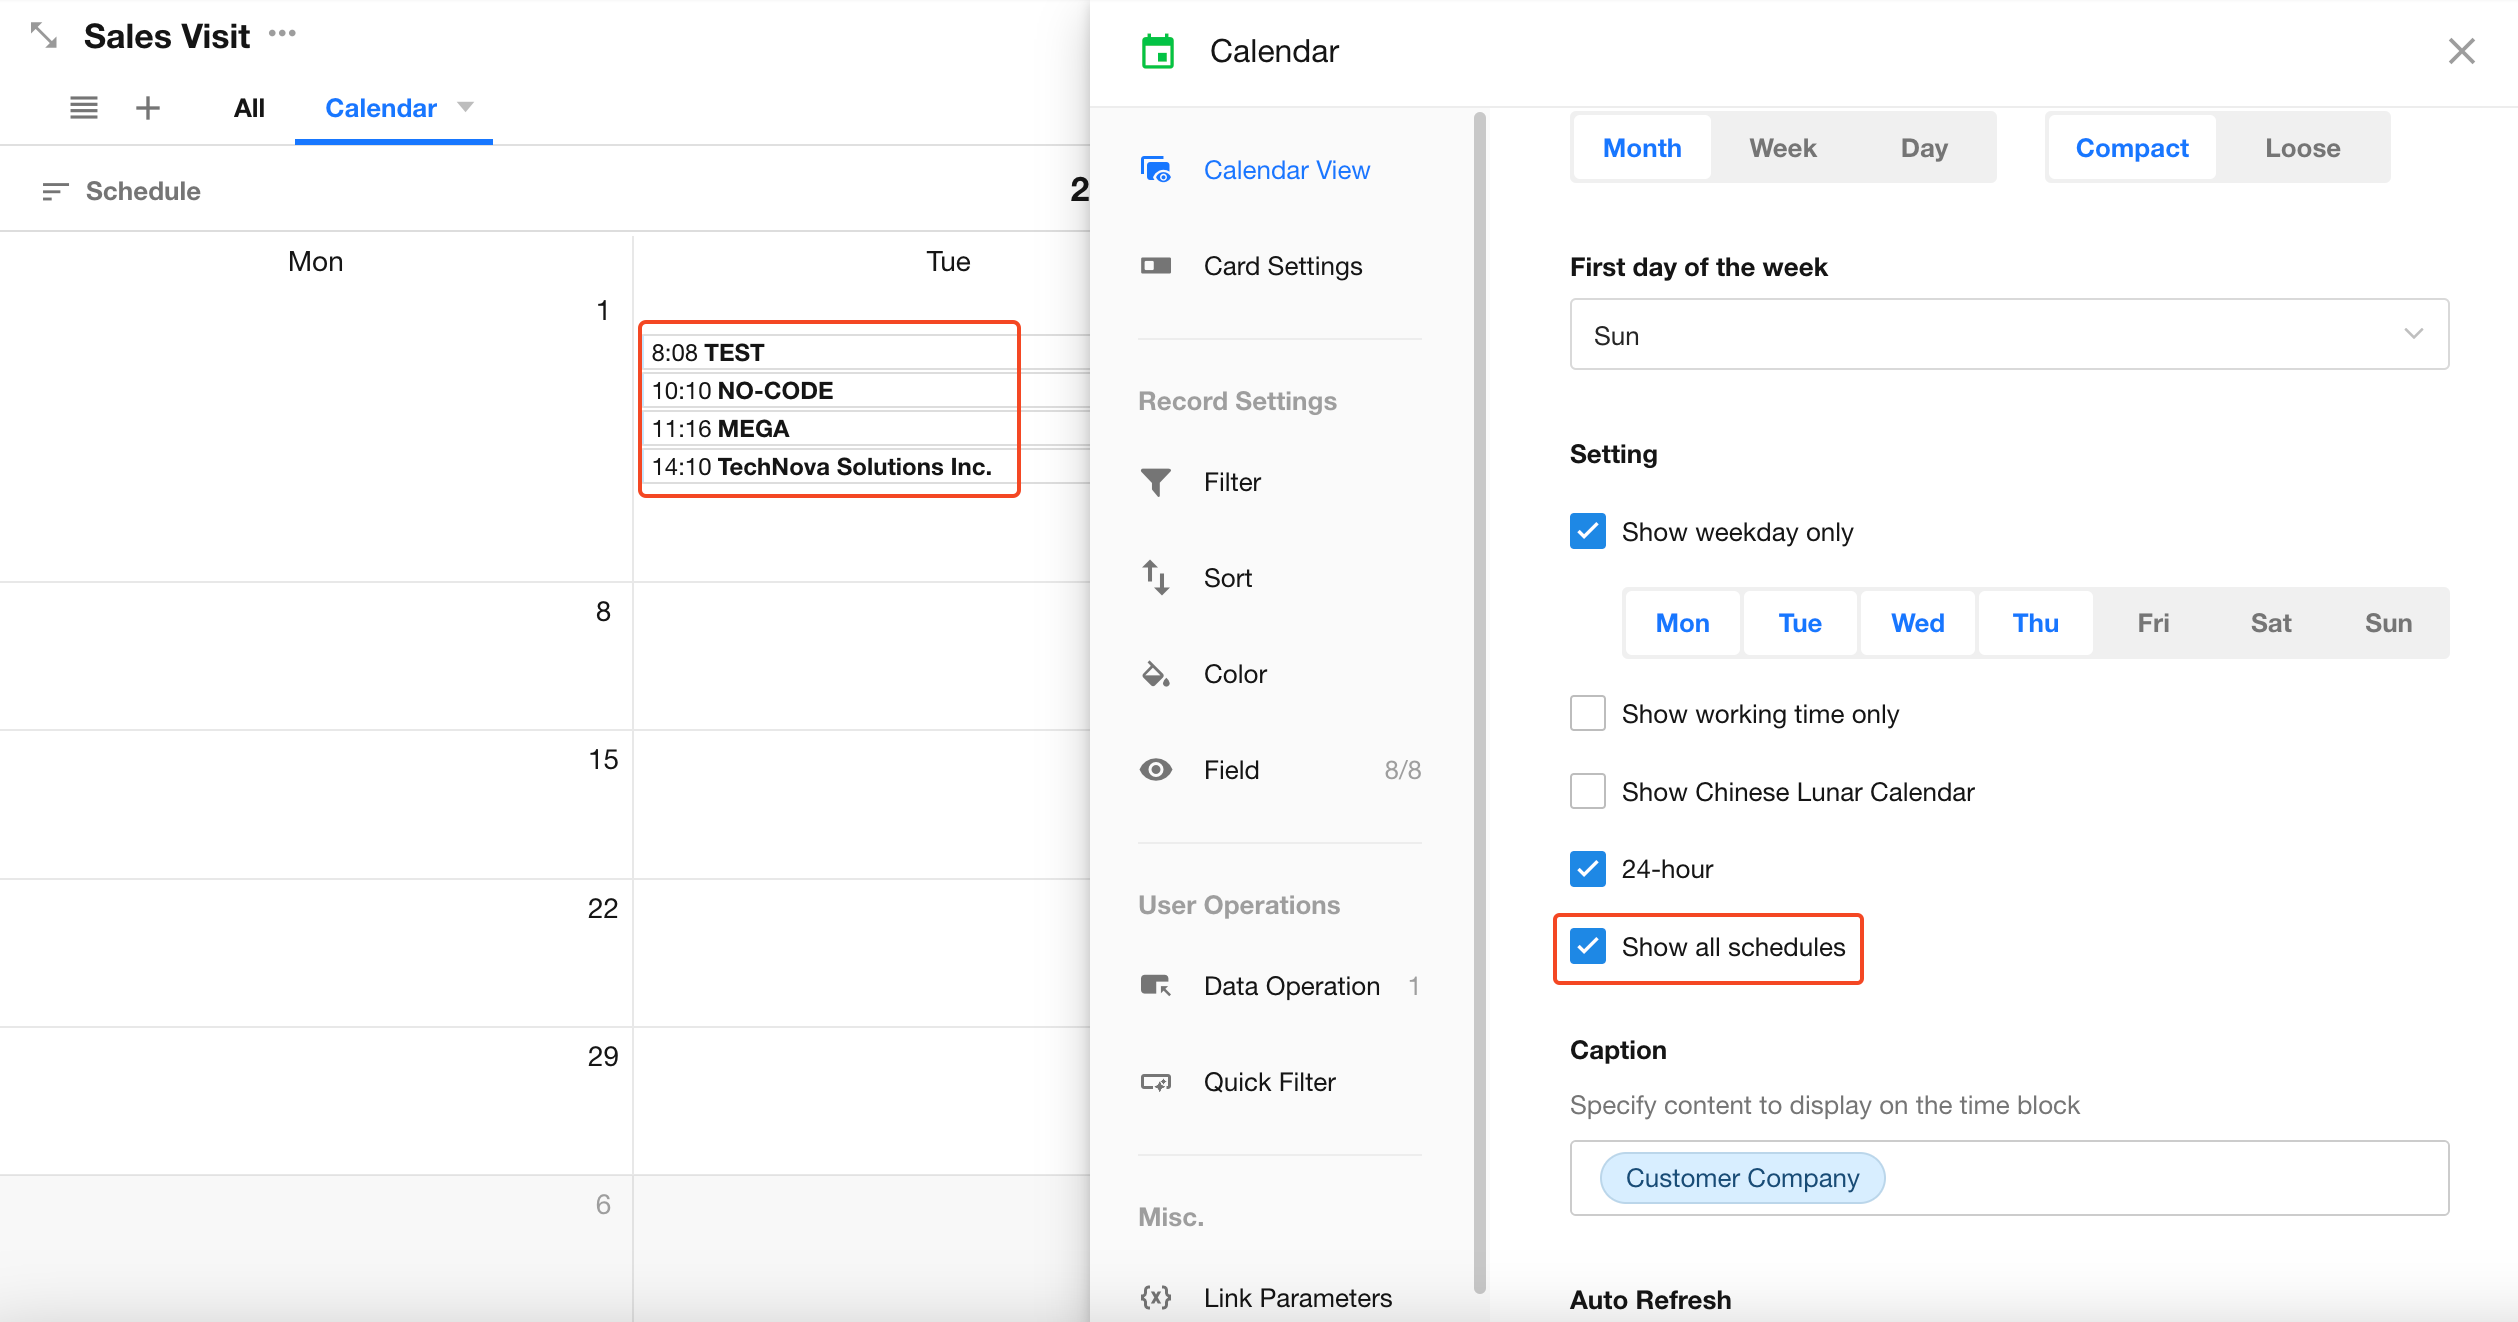This screenshot has height=1322, width=2518.
Task: Click the expand arrows icon beside Sales Visit
Action: click(43, 36)
